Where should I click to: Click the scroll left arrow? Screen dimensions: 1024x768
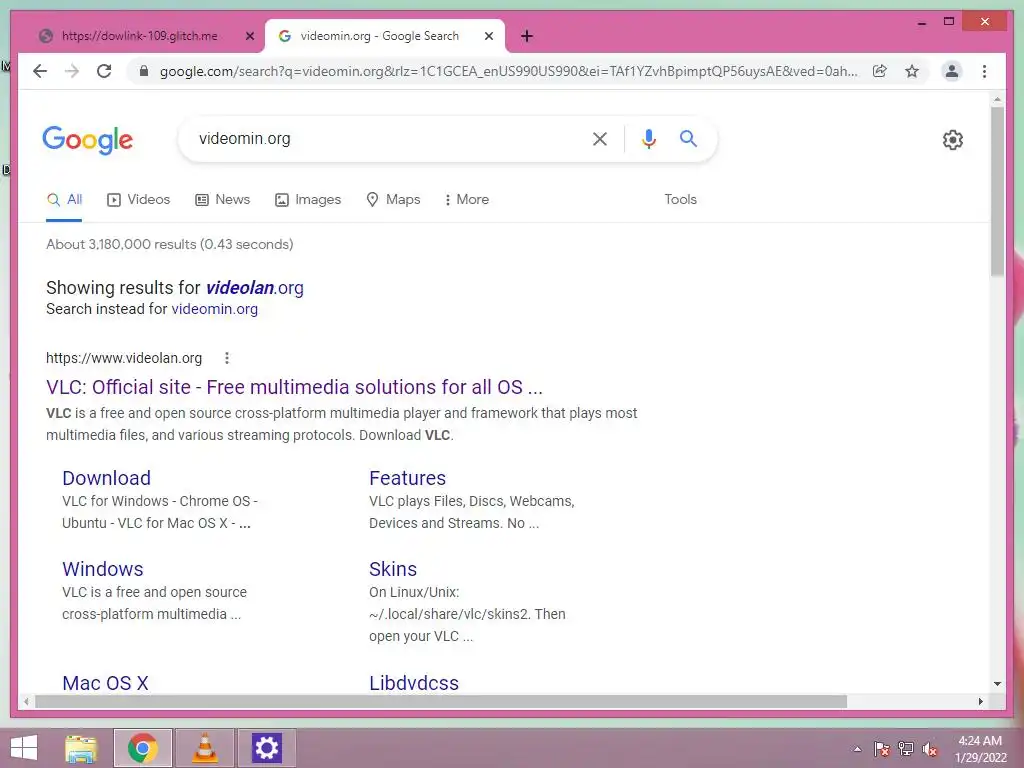pos(26,701)
